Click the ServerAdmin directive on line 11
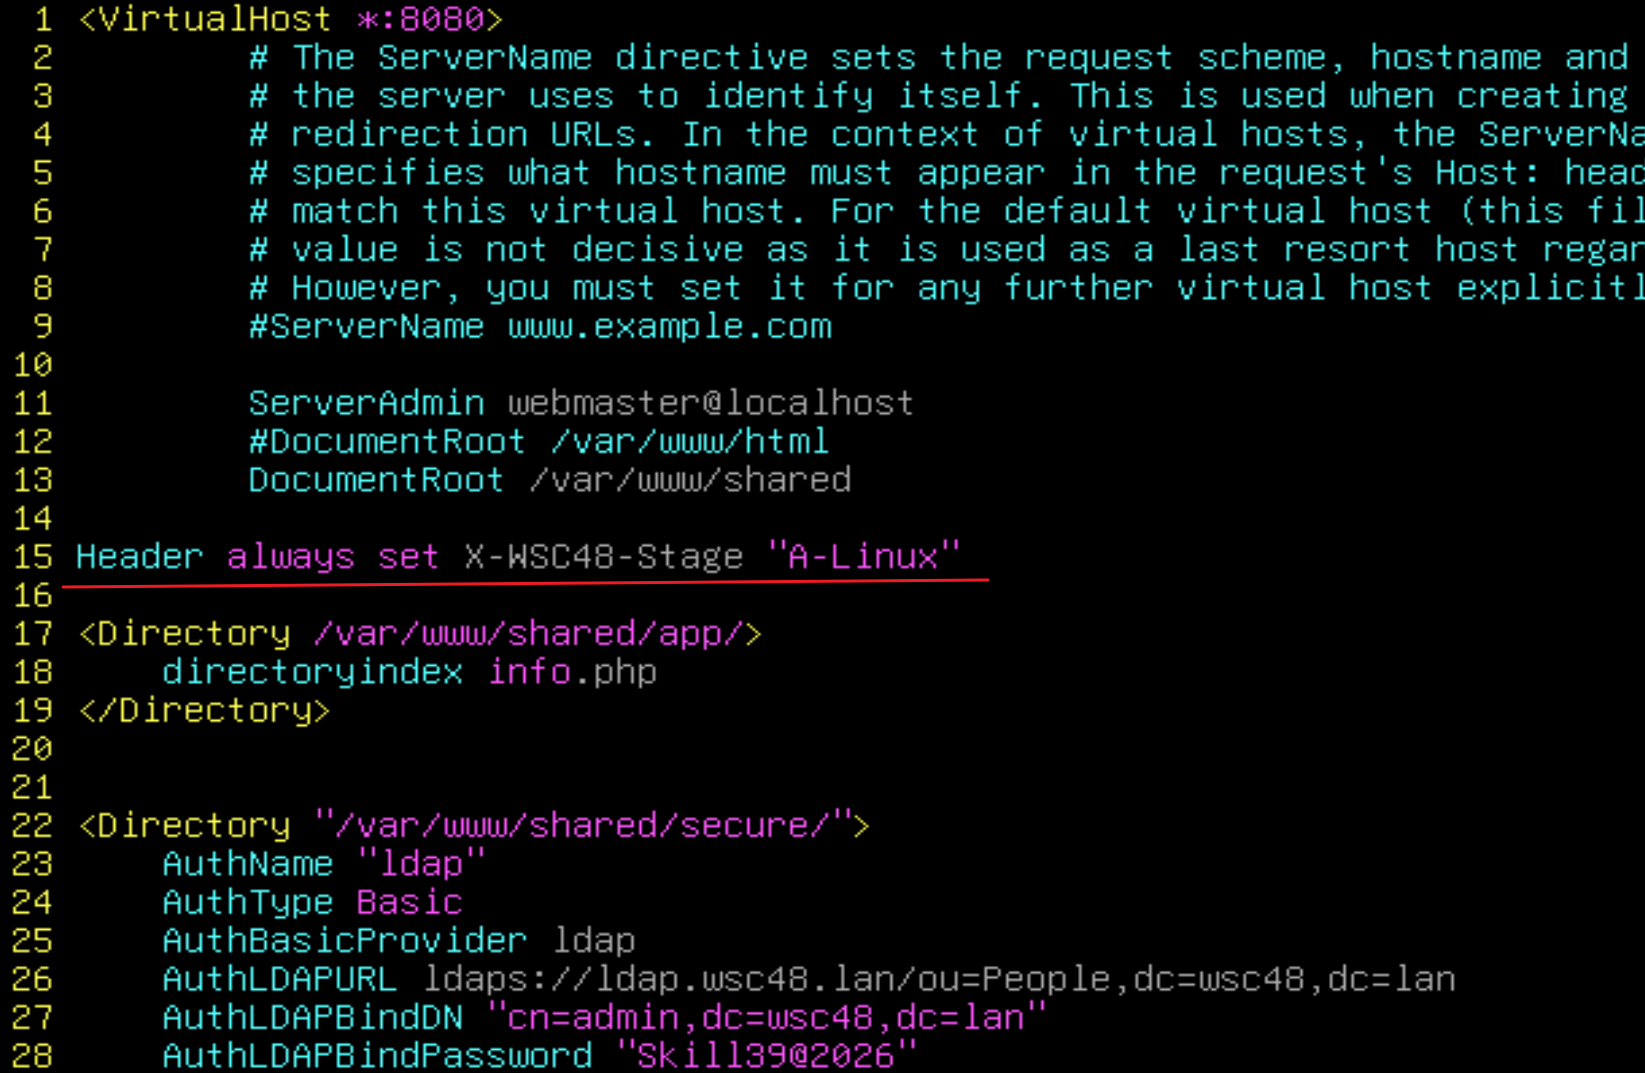The height and width of the screenshot is (1073, 1645). (366, 403)
